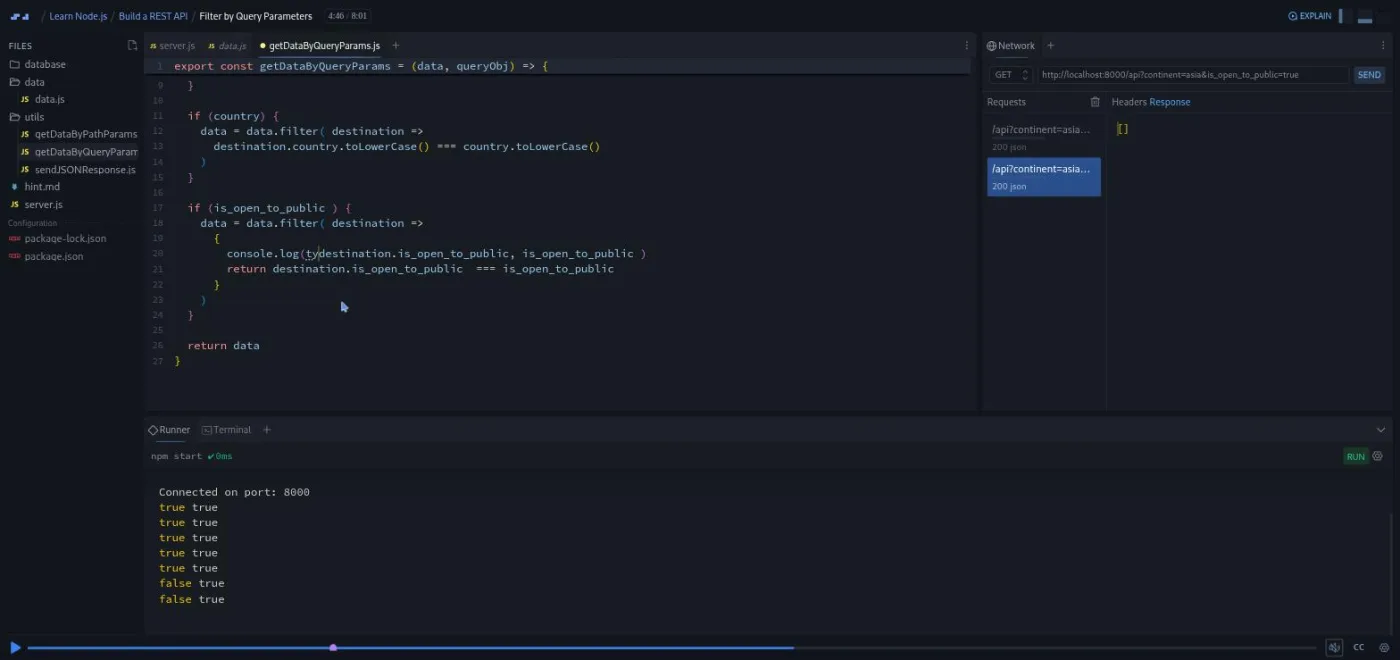Viewport: 1400px width, 660px height.
Task: Seek on the video progress bar
Action: point(670,647)
